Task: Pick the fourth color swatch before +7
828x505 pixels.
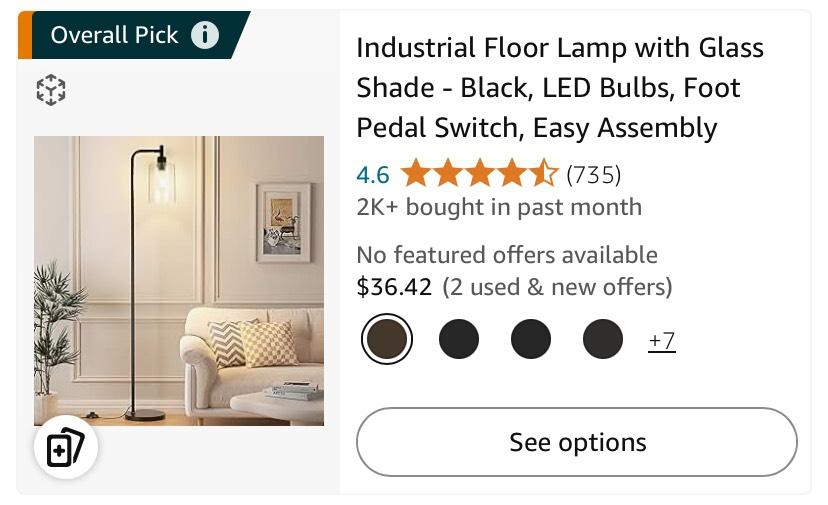Action: (603, 339)
